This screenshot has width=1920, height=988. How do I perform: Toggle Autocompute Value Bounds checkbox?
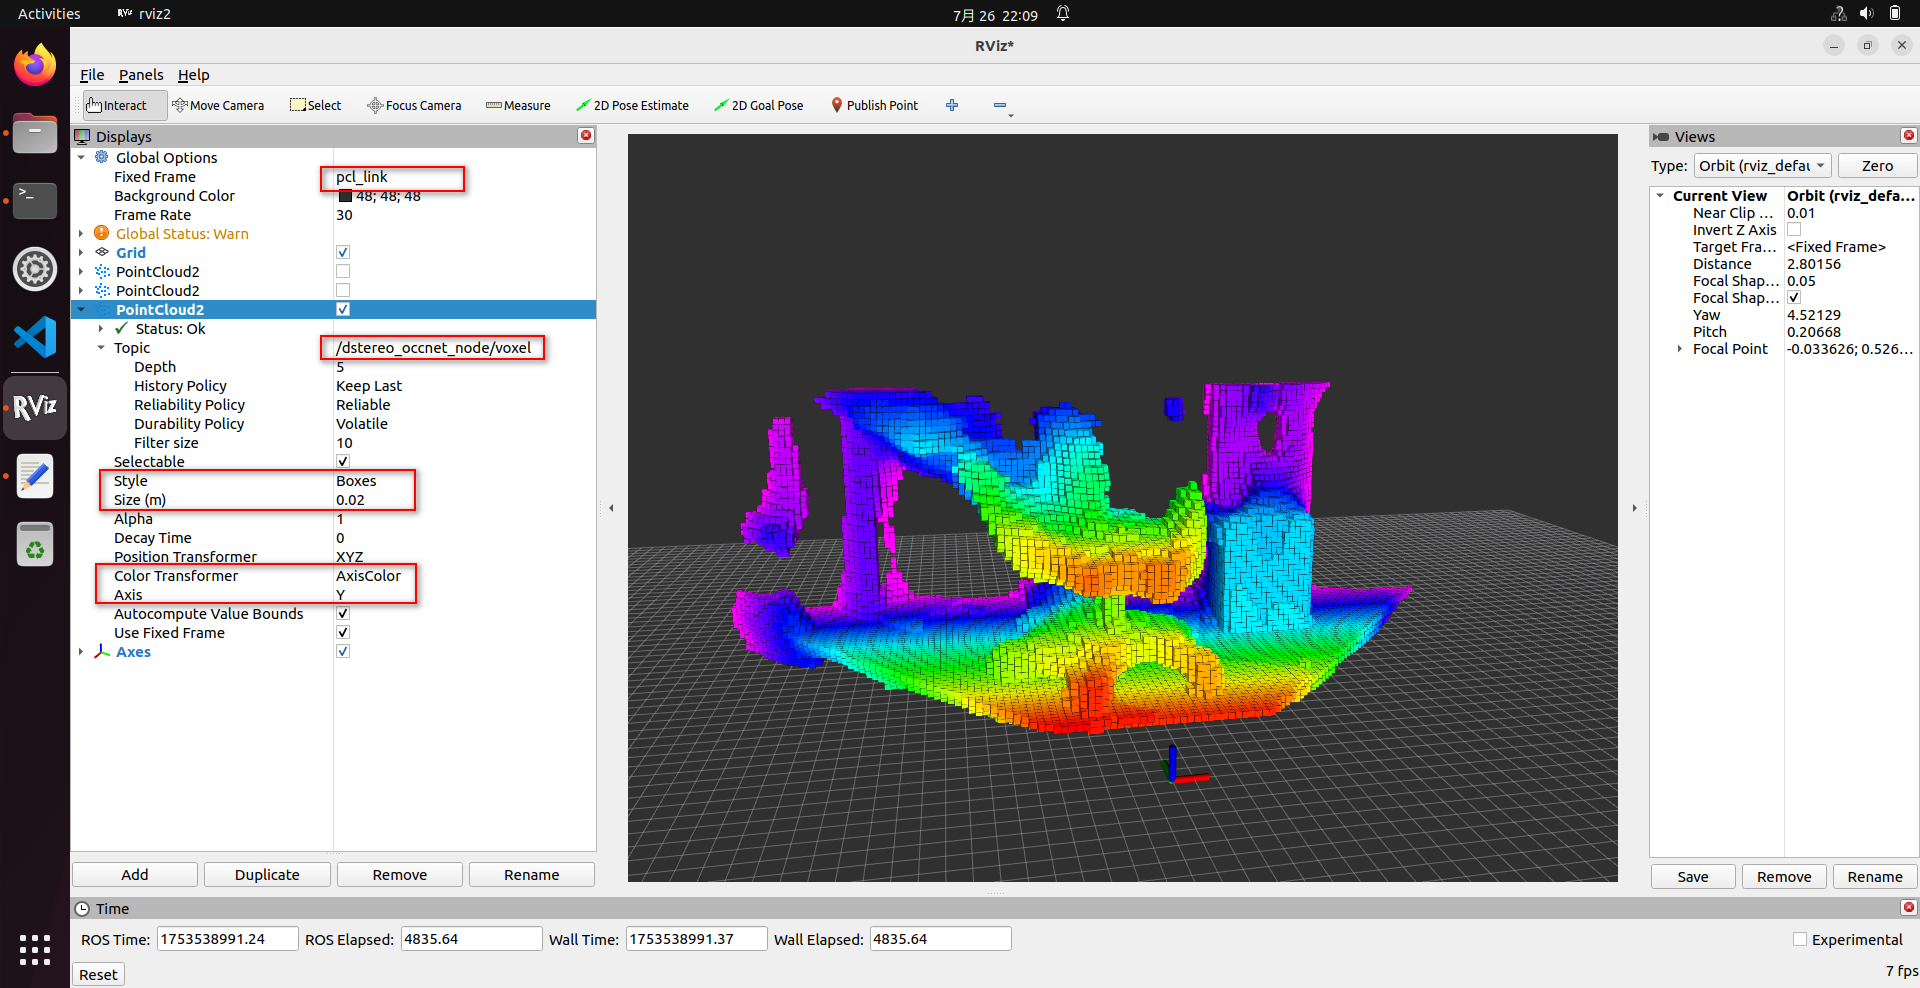coord(343,613)
